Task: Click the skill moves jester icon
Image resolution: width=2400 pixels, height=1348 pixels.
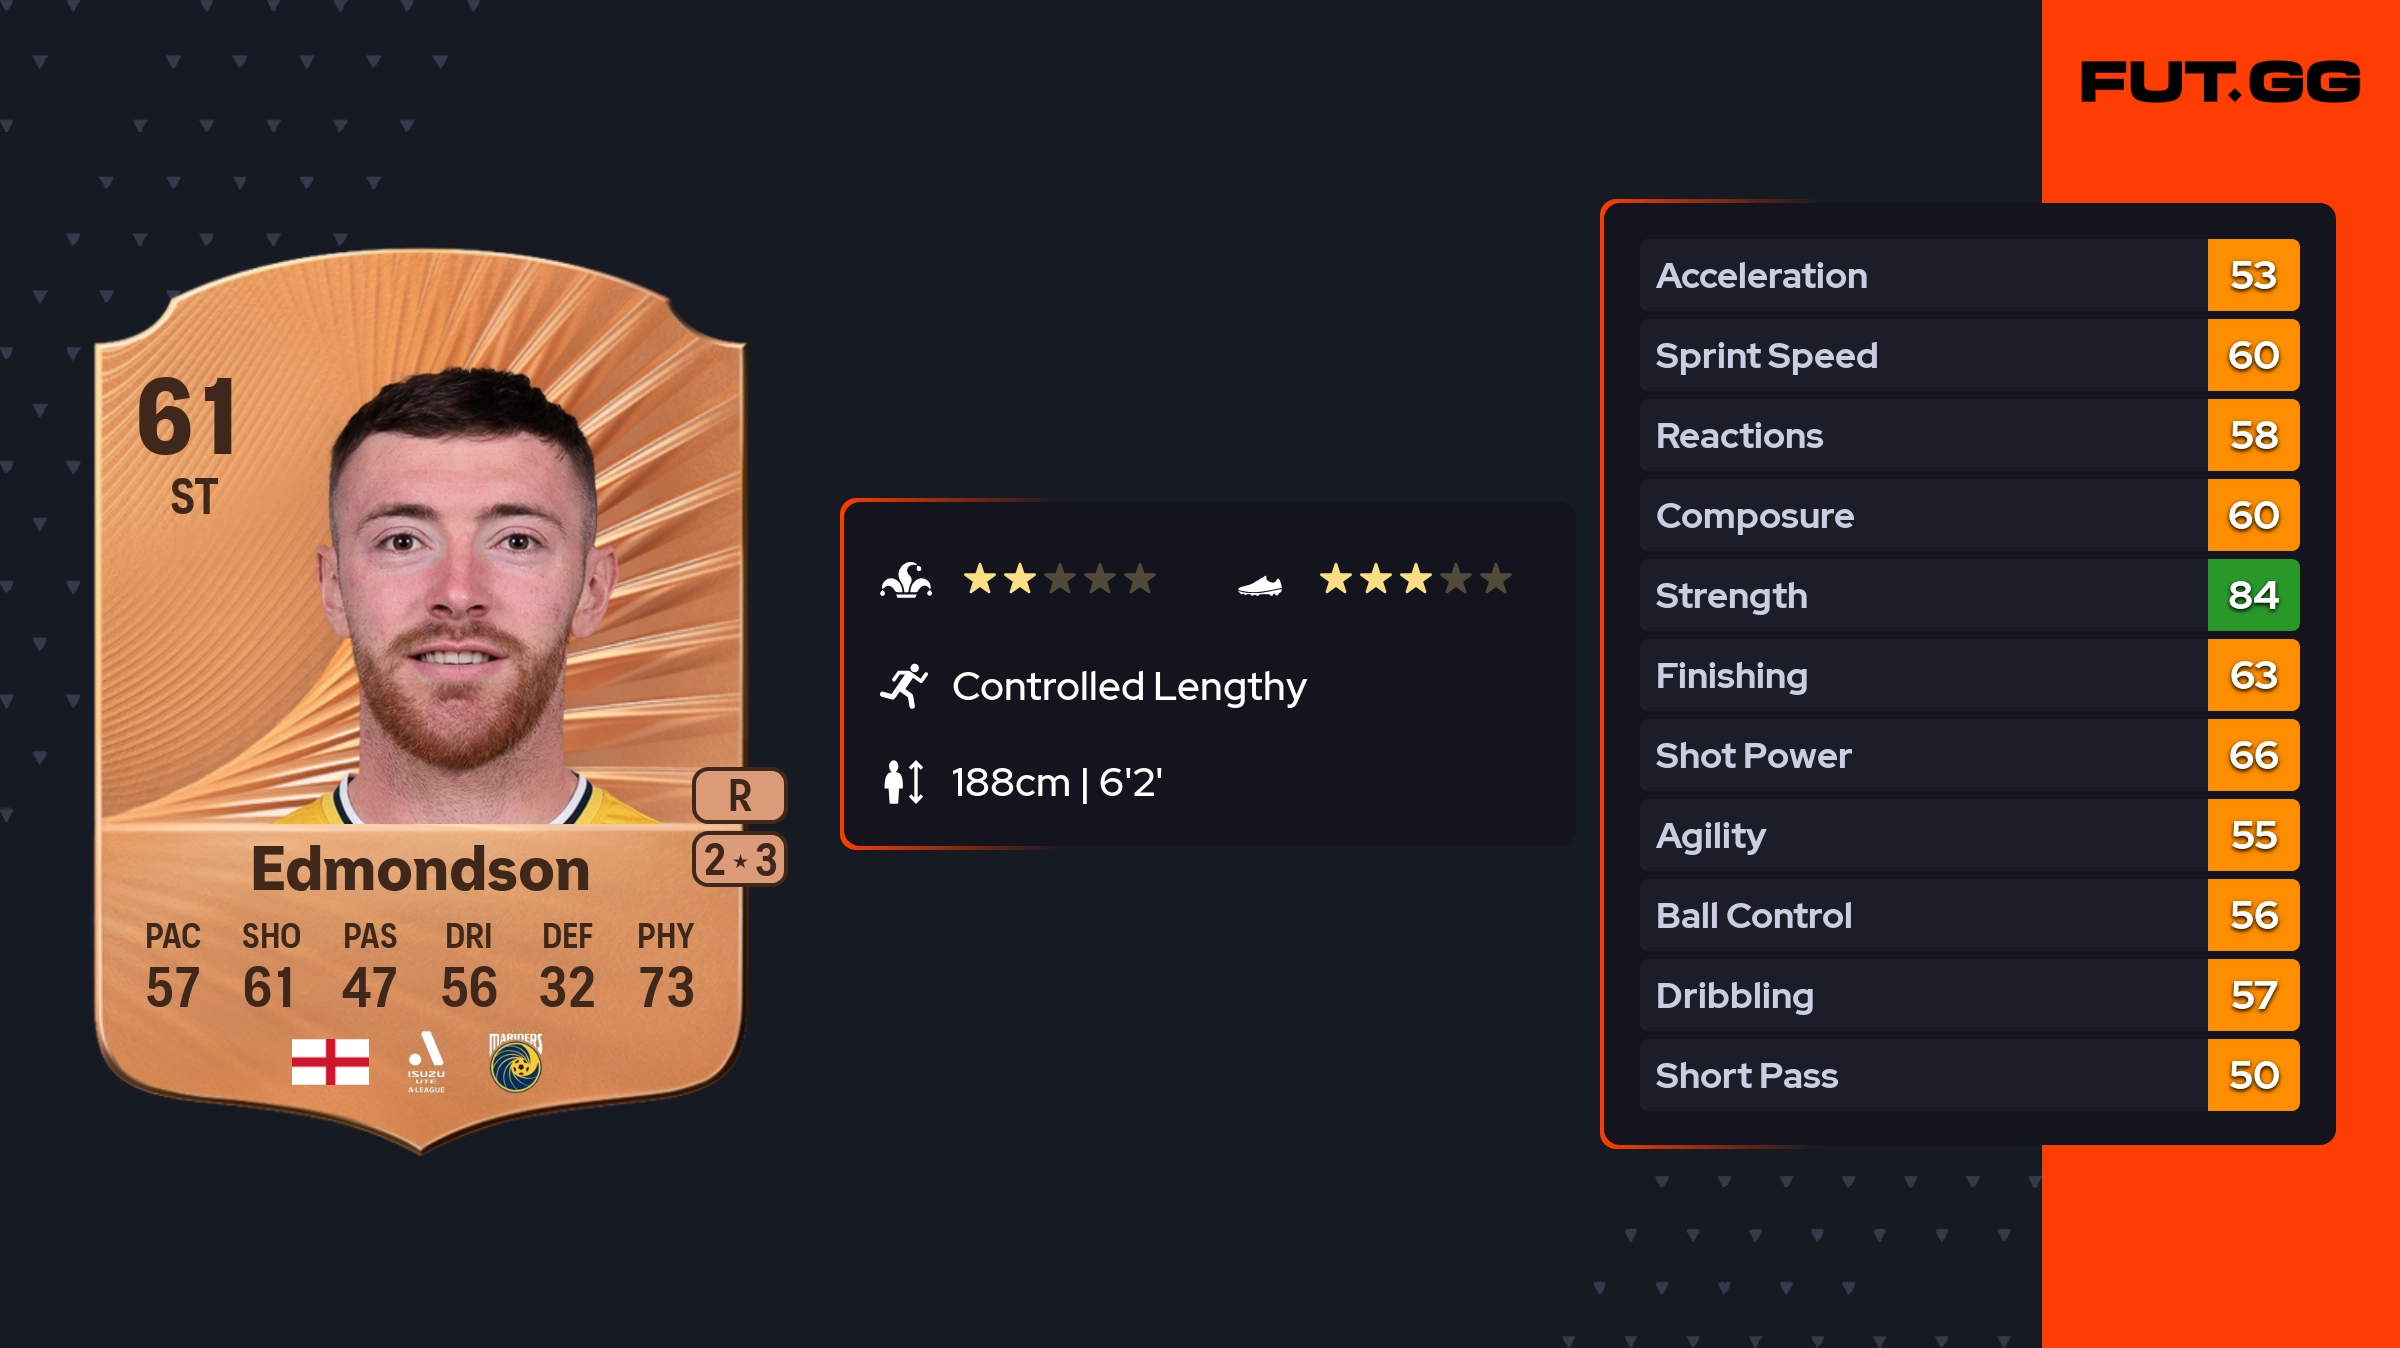Action: coord(906,580)
